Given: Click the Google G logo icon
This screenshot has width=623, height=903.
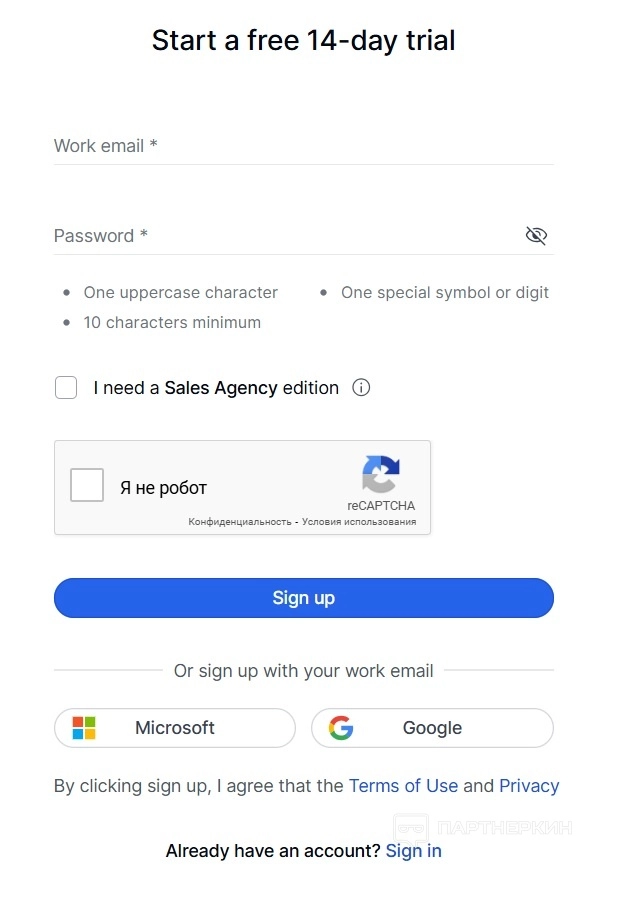Looking at the screenshot, I should [341, 728].
